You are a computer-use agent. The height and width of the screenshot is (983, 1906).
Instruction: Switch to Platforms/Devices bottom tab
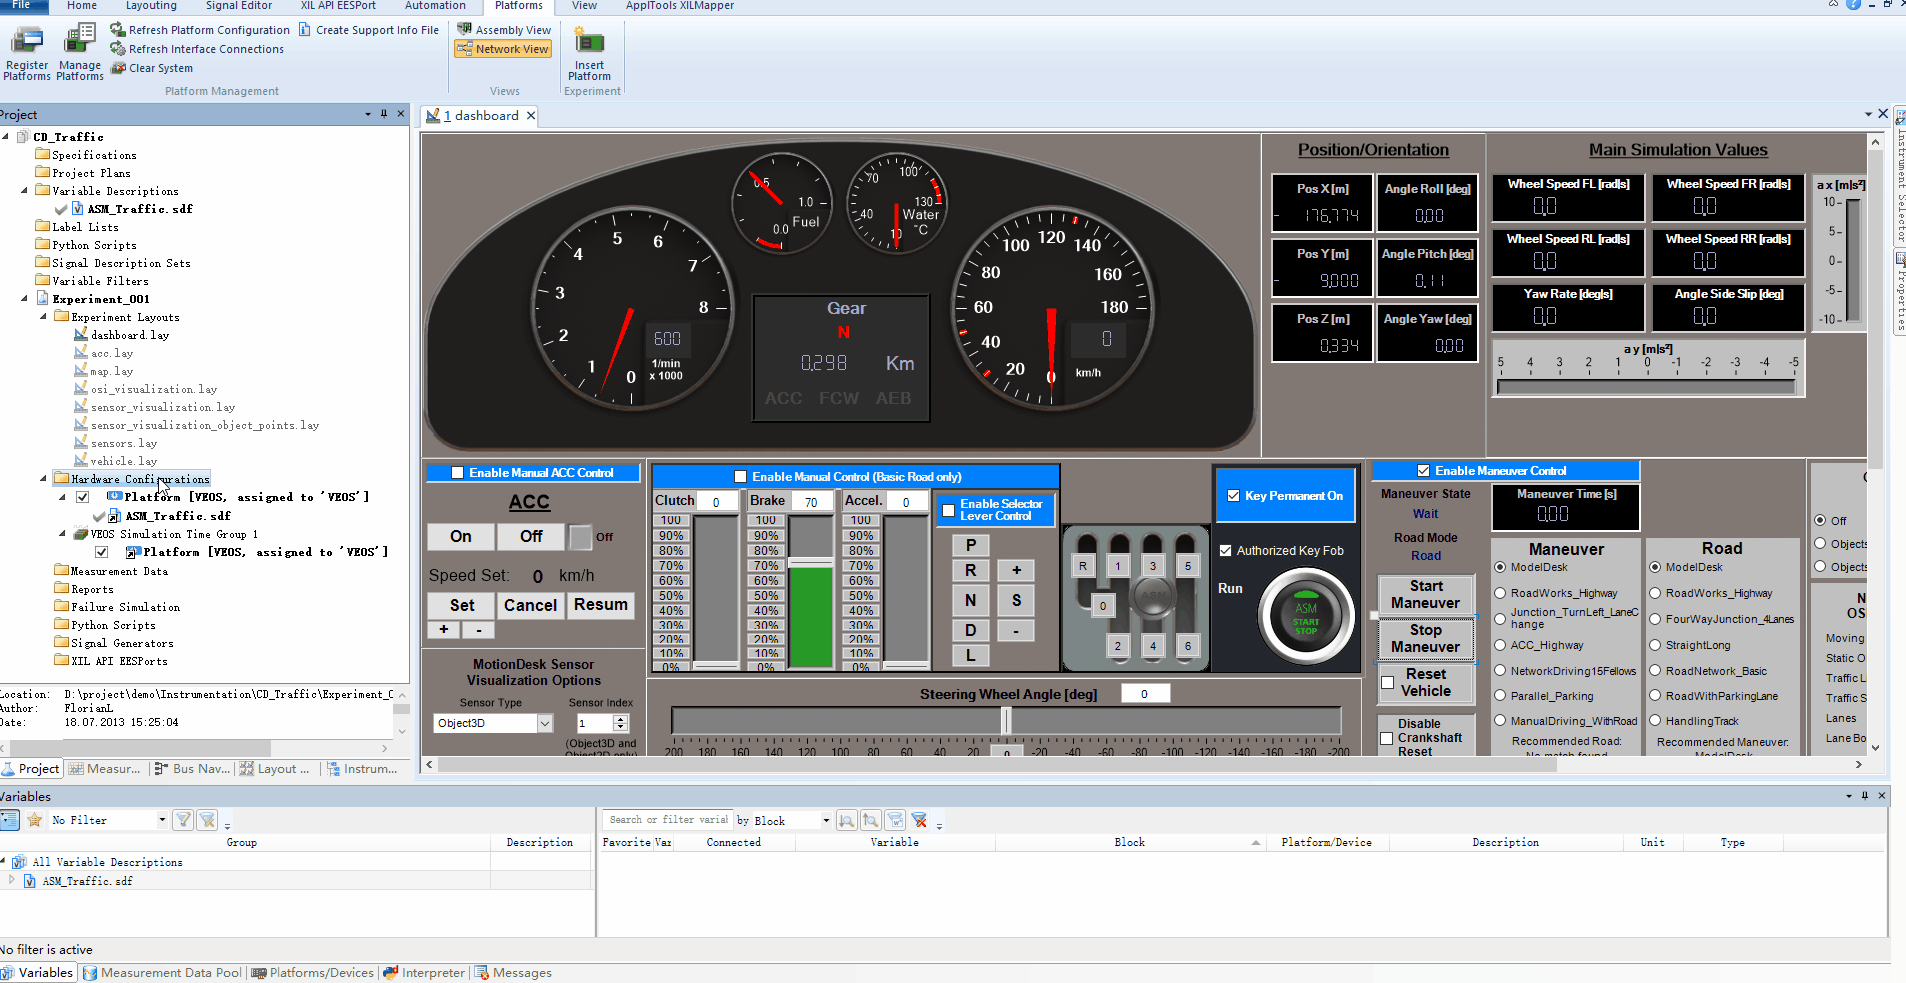[312, 972]
